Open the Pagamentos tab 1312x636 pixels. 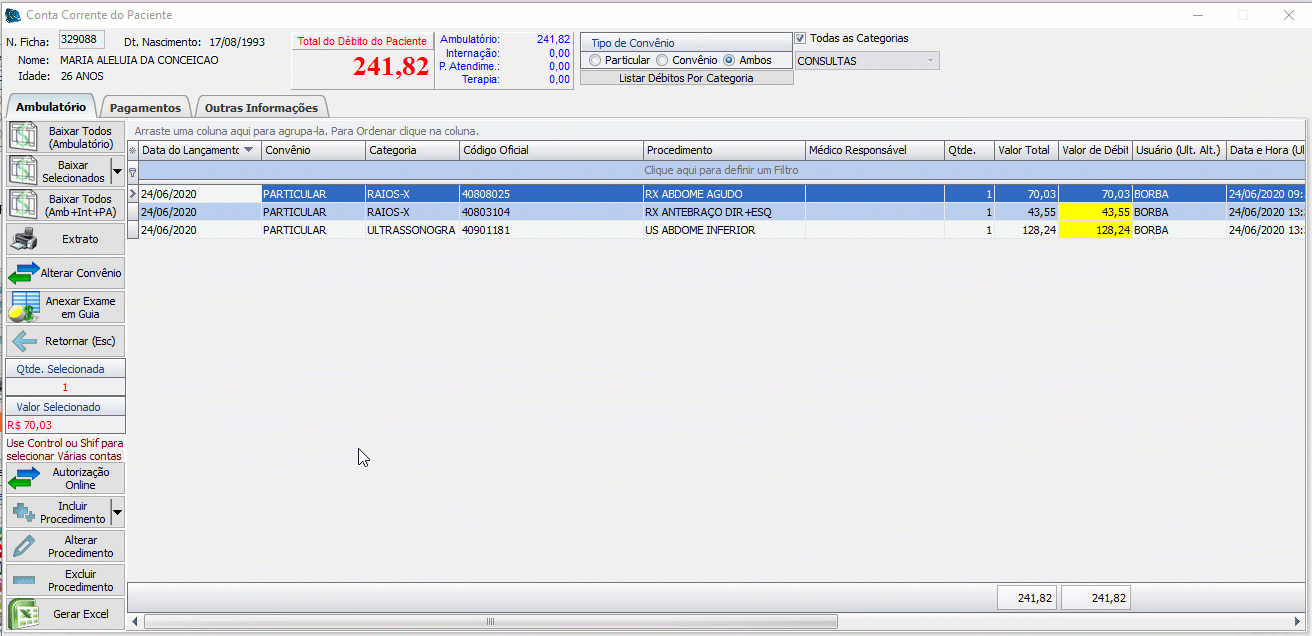(145, 107)
